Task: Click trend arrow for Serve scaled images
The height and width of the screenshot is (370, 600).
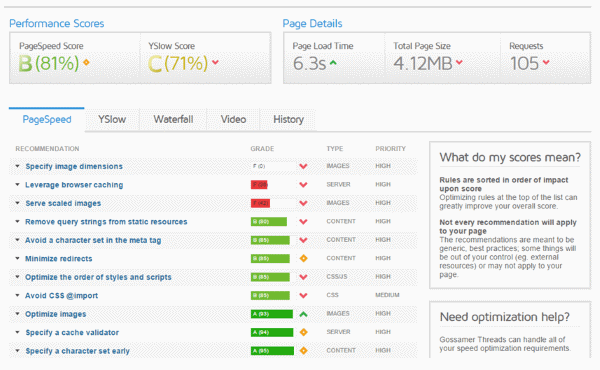Action: (303, 203)
